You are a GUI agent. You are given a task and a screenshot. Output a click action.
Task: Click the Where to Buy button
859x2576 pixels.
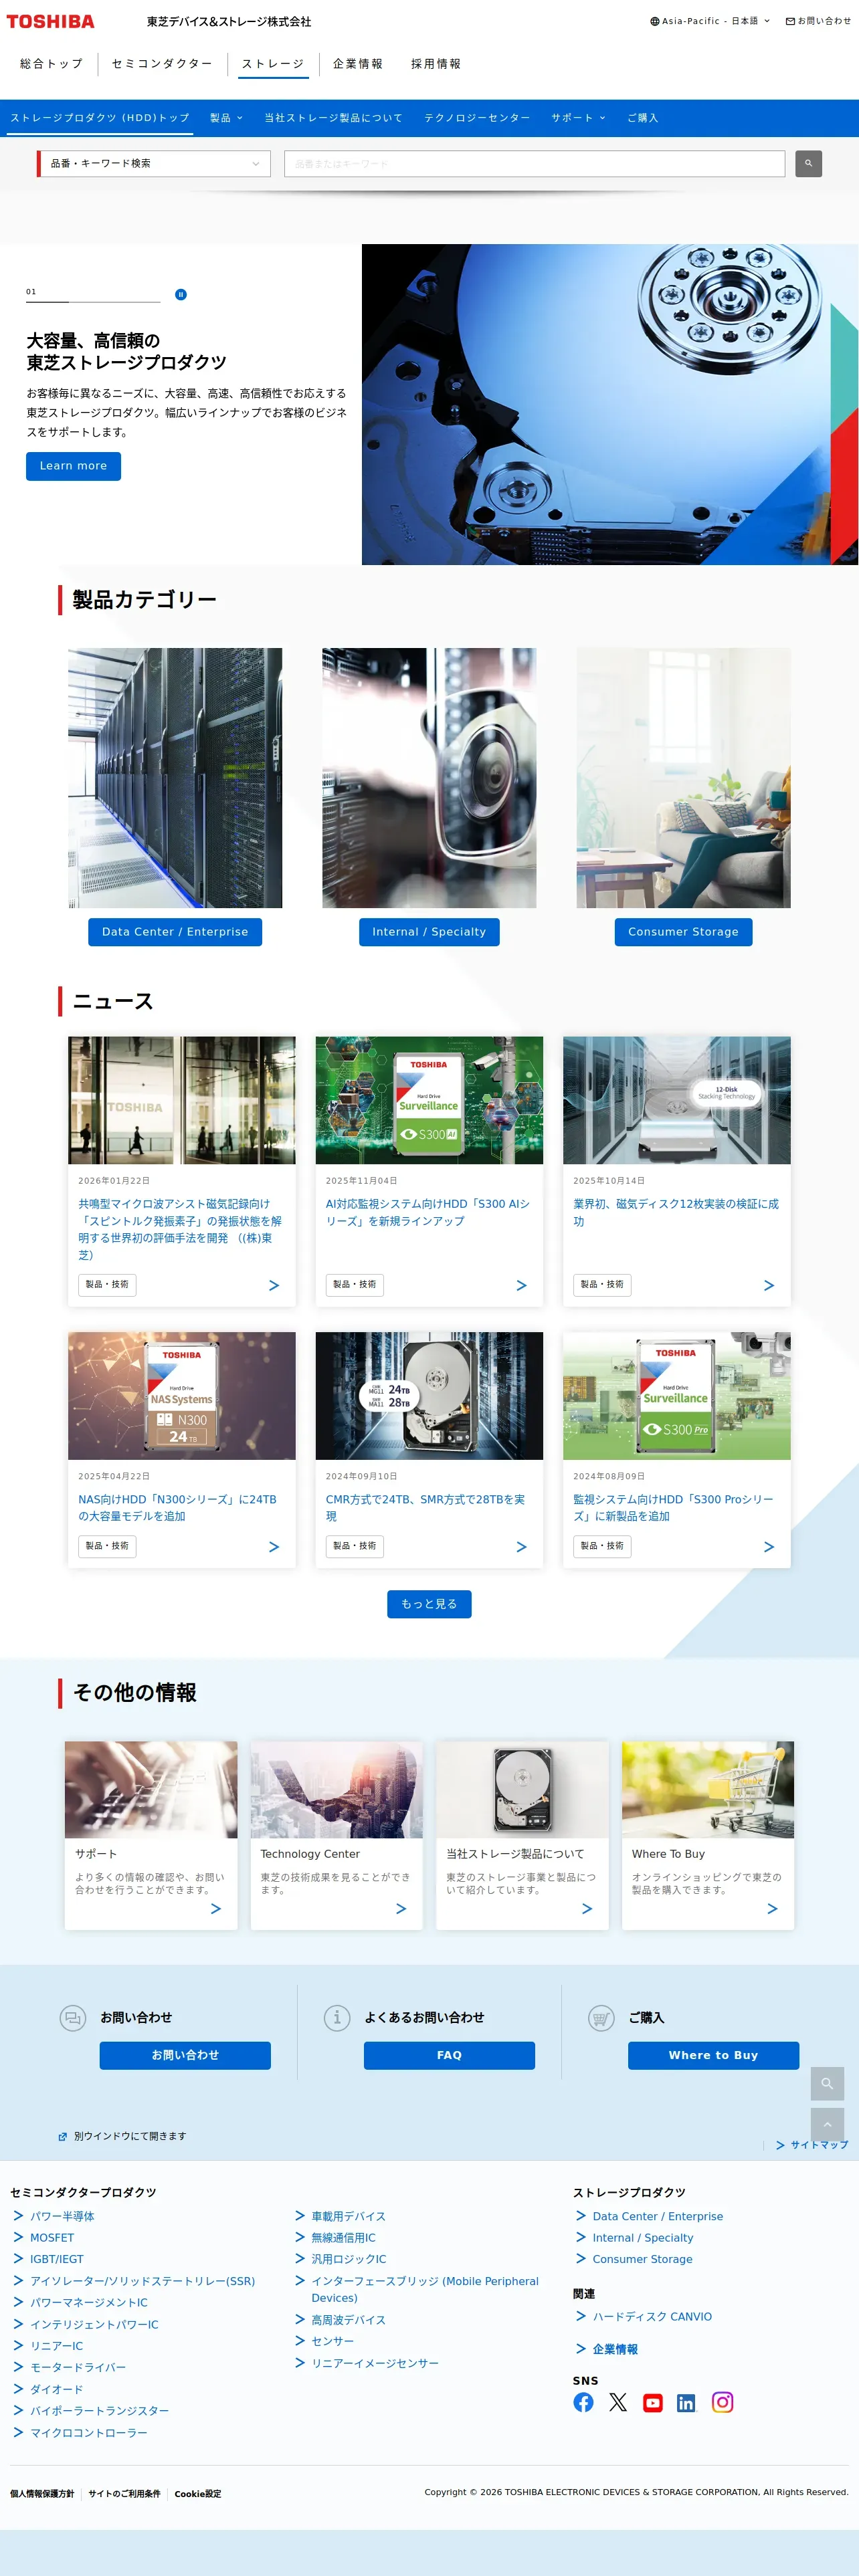pos(713,2055)
